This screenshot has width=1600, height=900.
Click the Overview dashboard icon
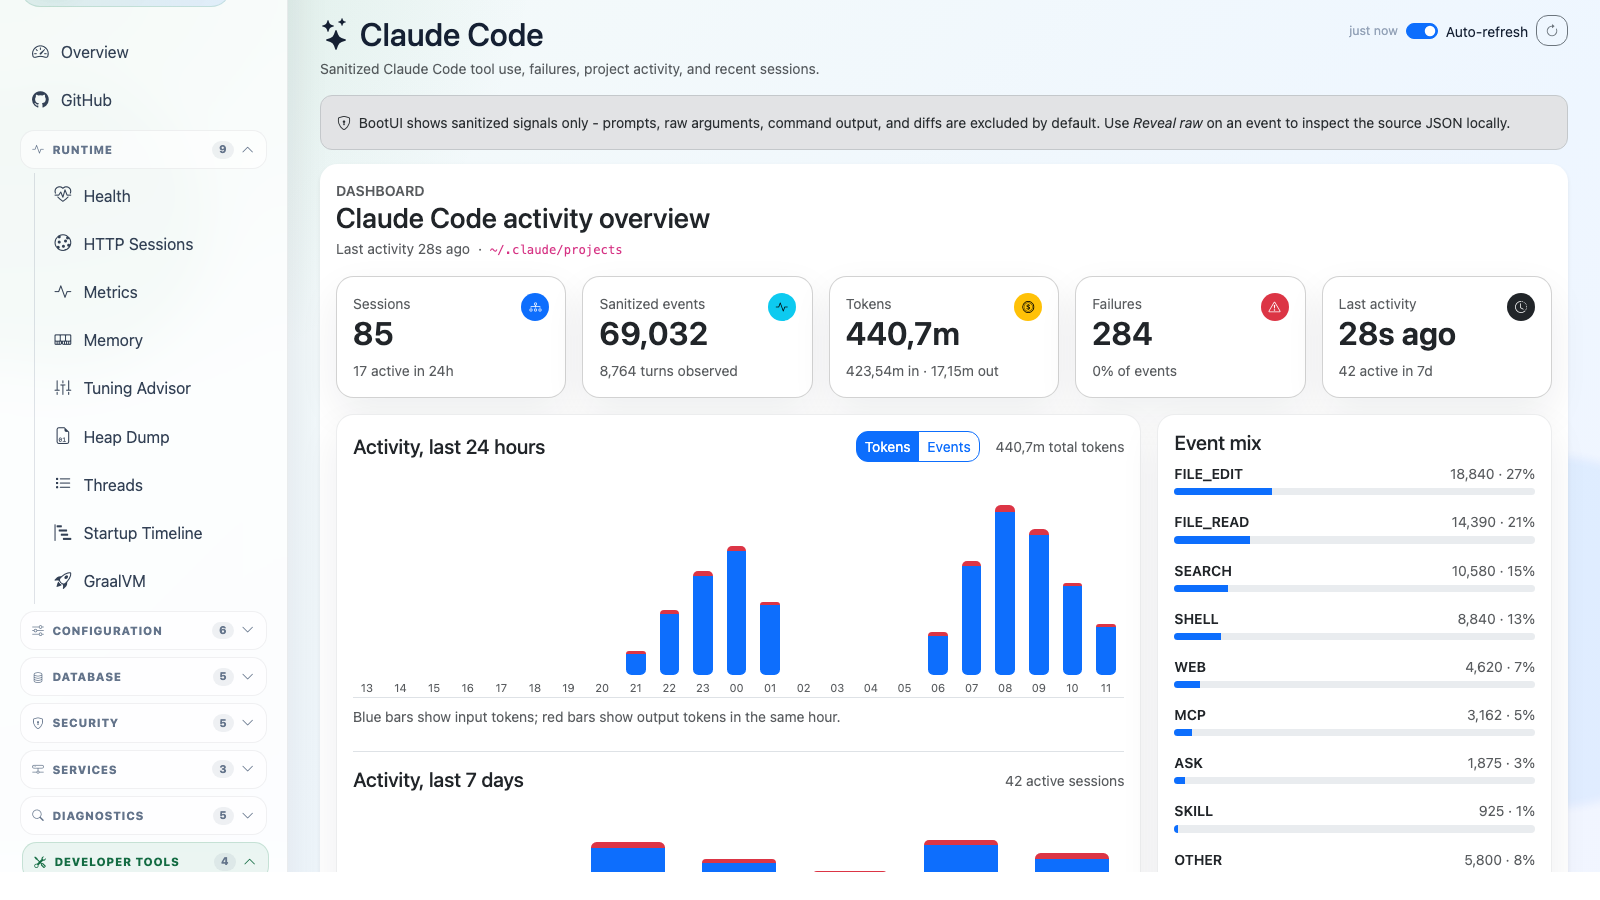[40, 52]
